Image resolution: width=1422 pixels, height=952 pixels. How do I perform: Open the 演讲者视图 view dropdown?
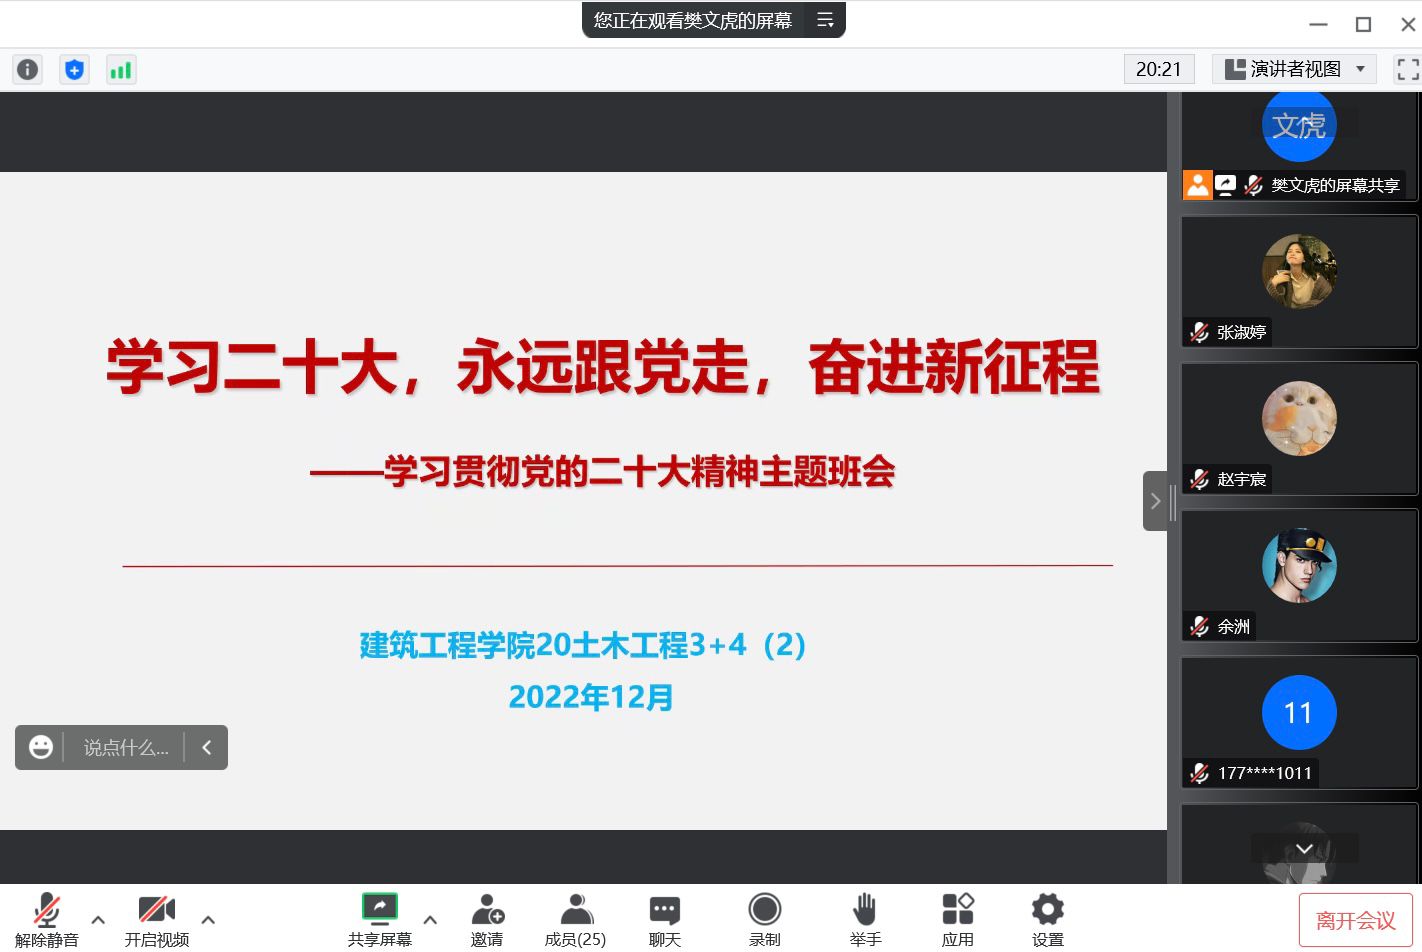[x=1294, y=69]
